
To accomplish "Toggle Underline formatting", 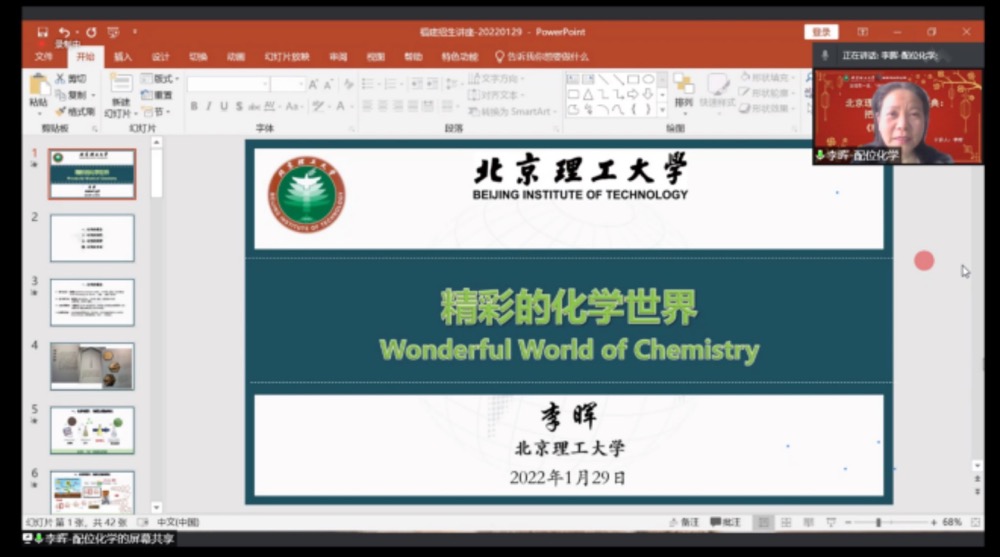I will [x=224, y=107].
